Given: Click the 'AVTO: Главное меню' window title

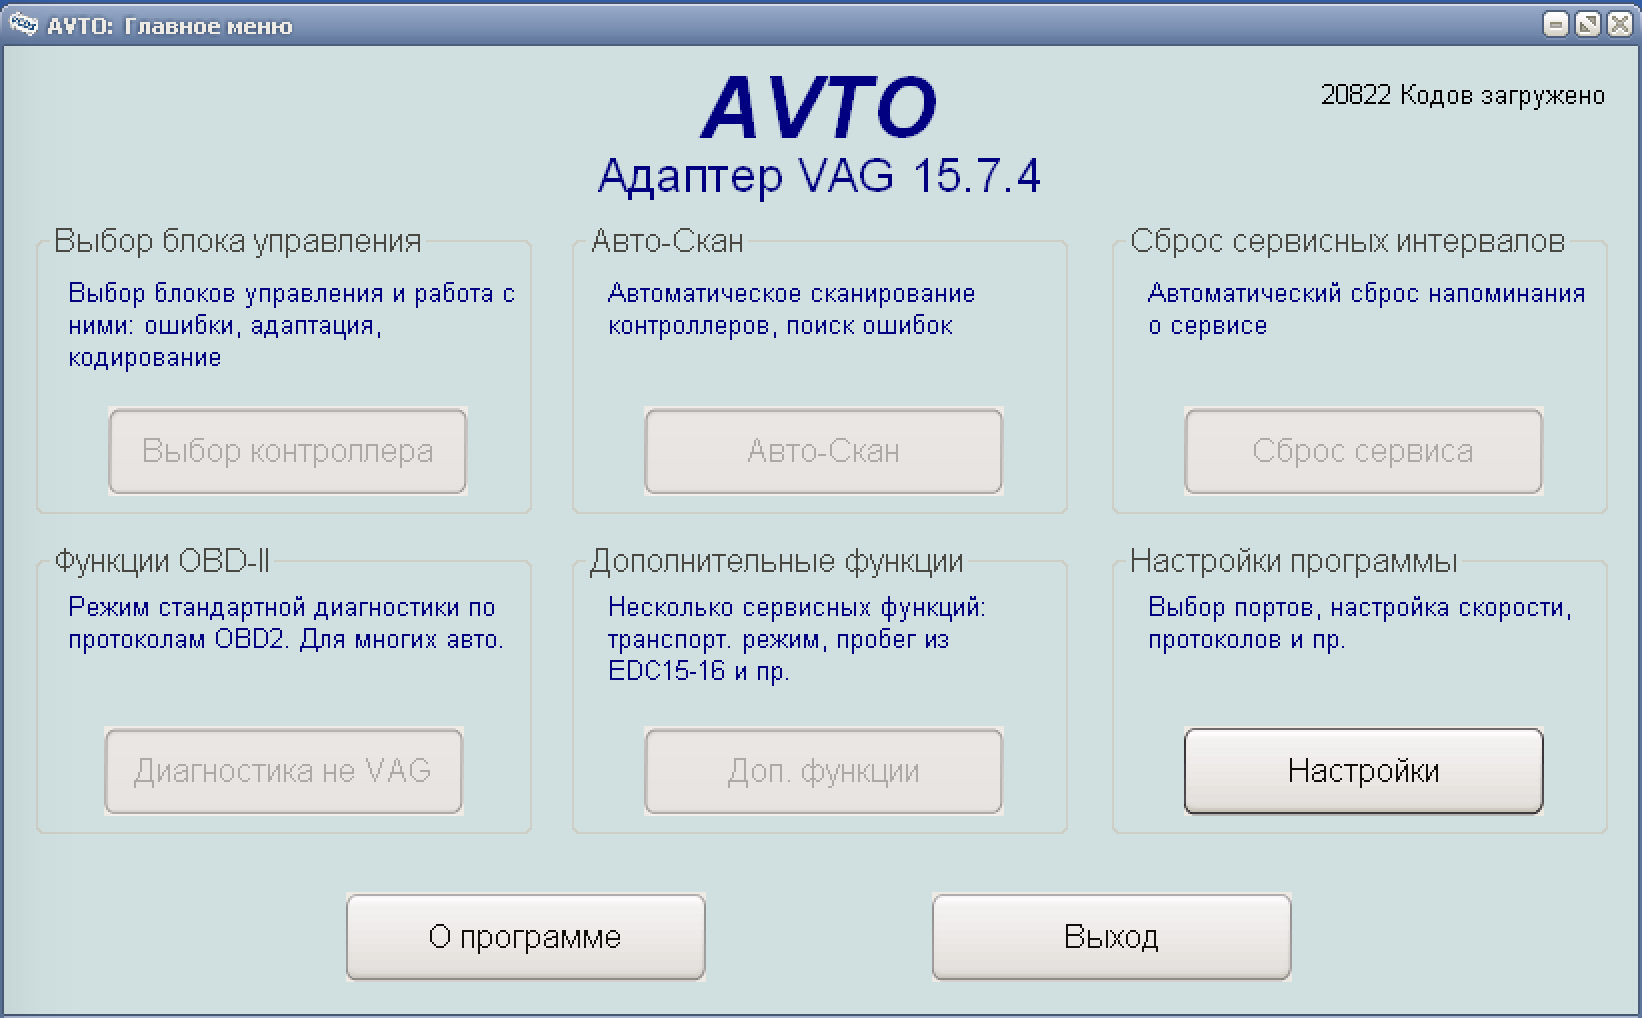Looking at the screenshot, I should click(x=170, y=26).
